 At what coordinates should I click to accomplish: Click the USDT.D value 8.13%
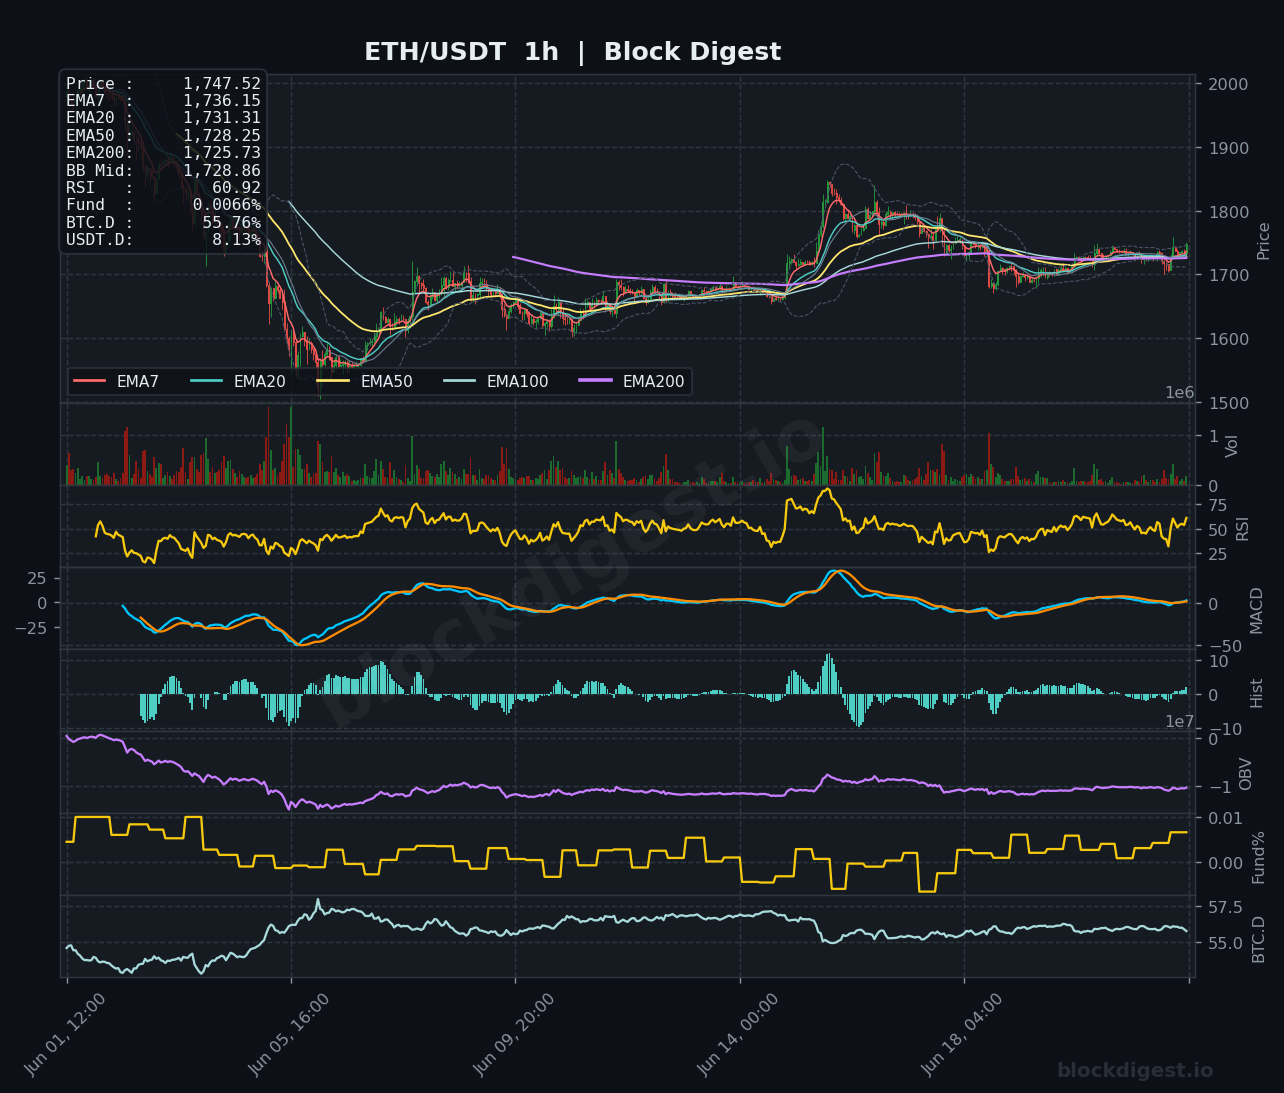[x=236, y=240]
